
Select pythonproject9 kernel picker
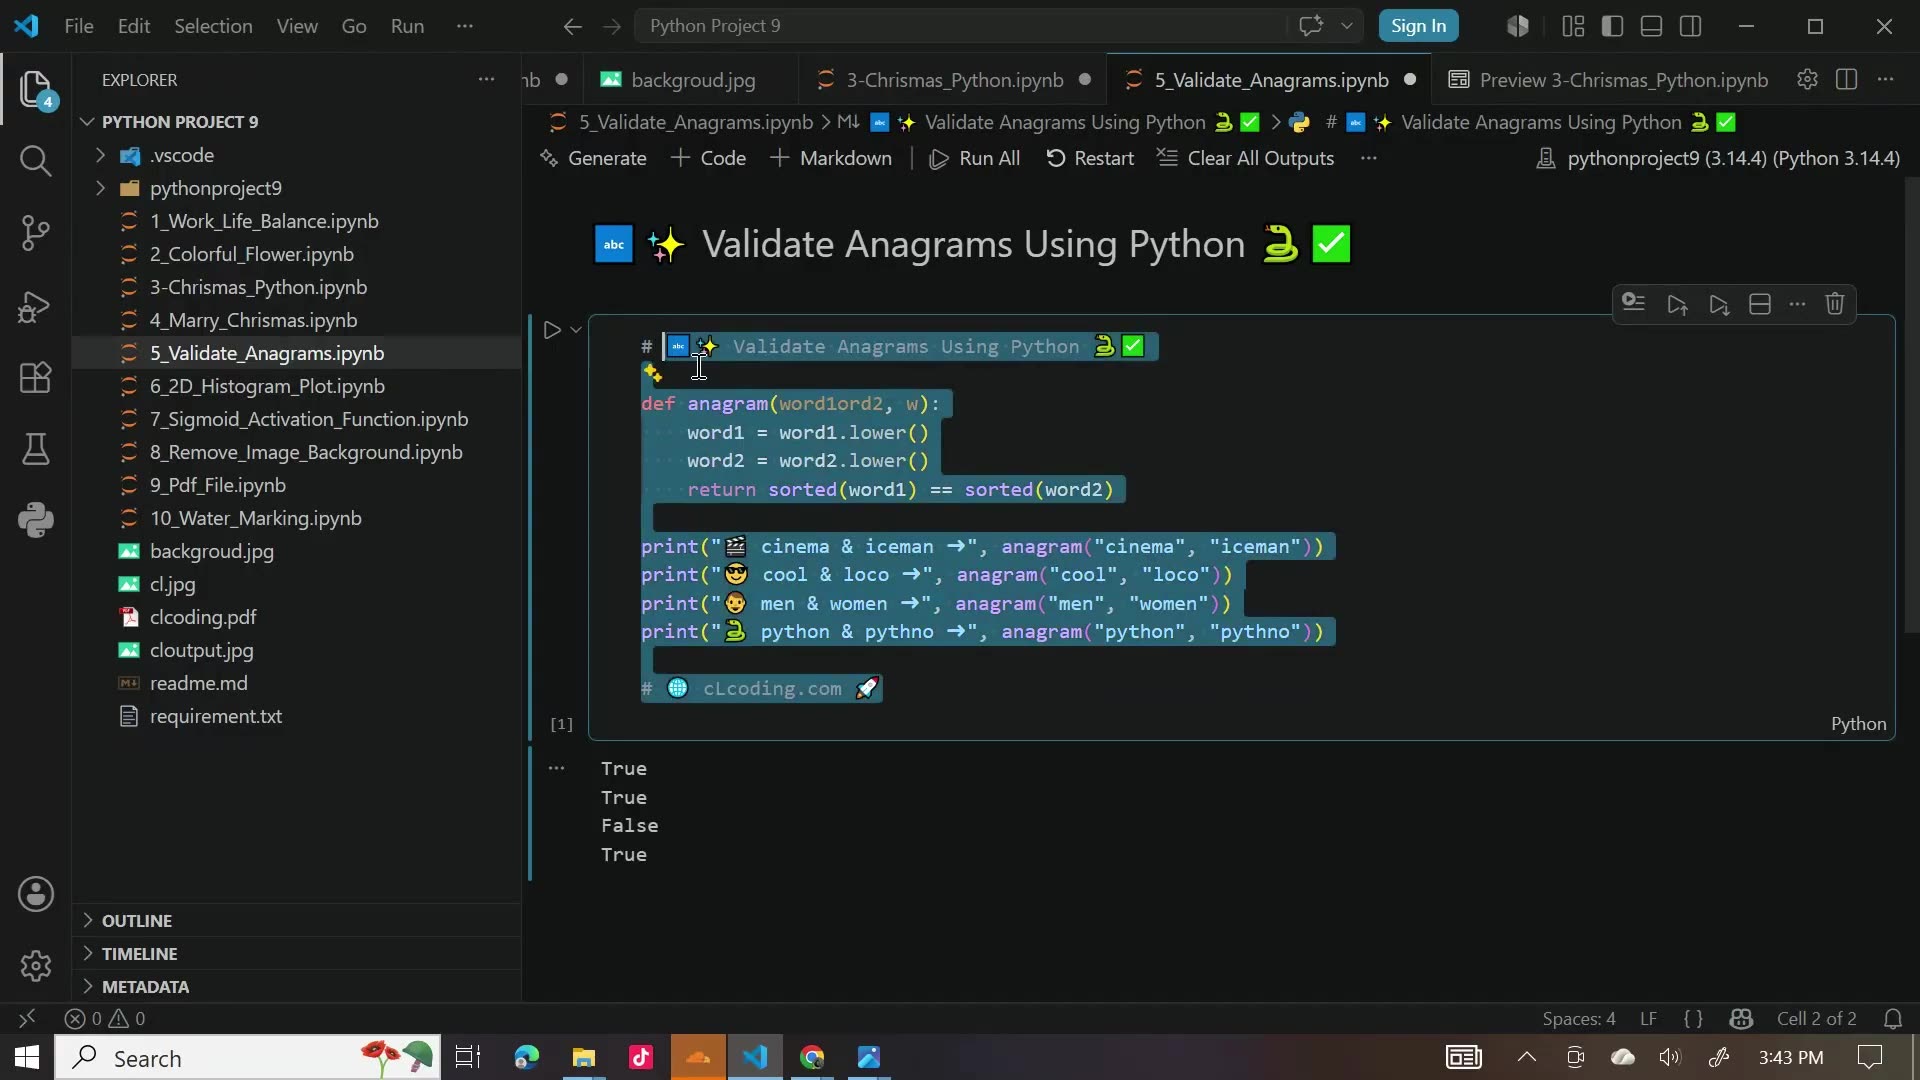1719,159
